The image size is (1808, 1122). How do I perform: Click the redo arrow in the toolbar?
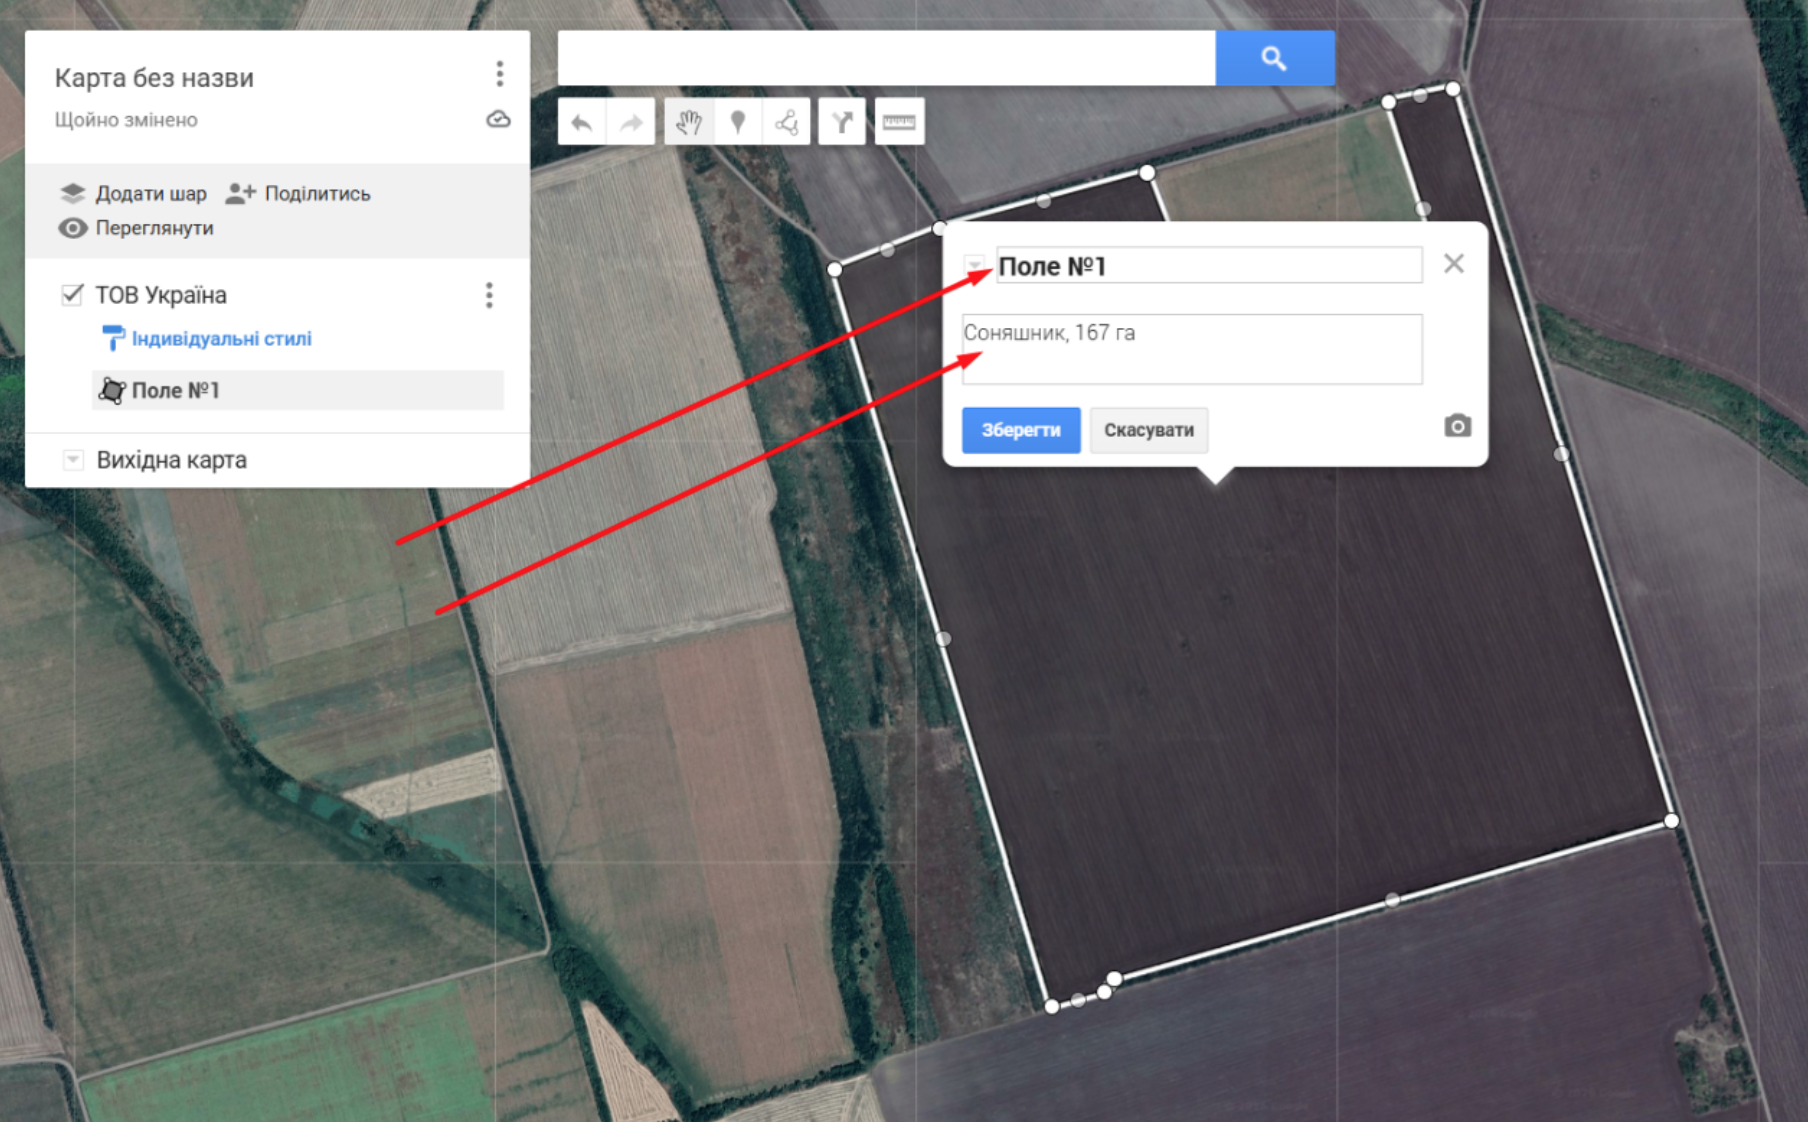click(x=631, y=123)
